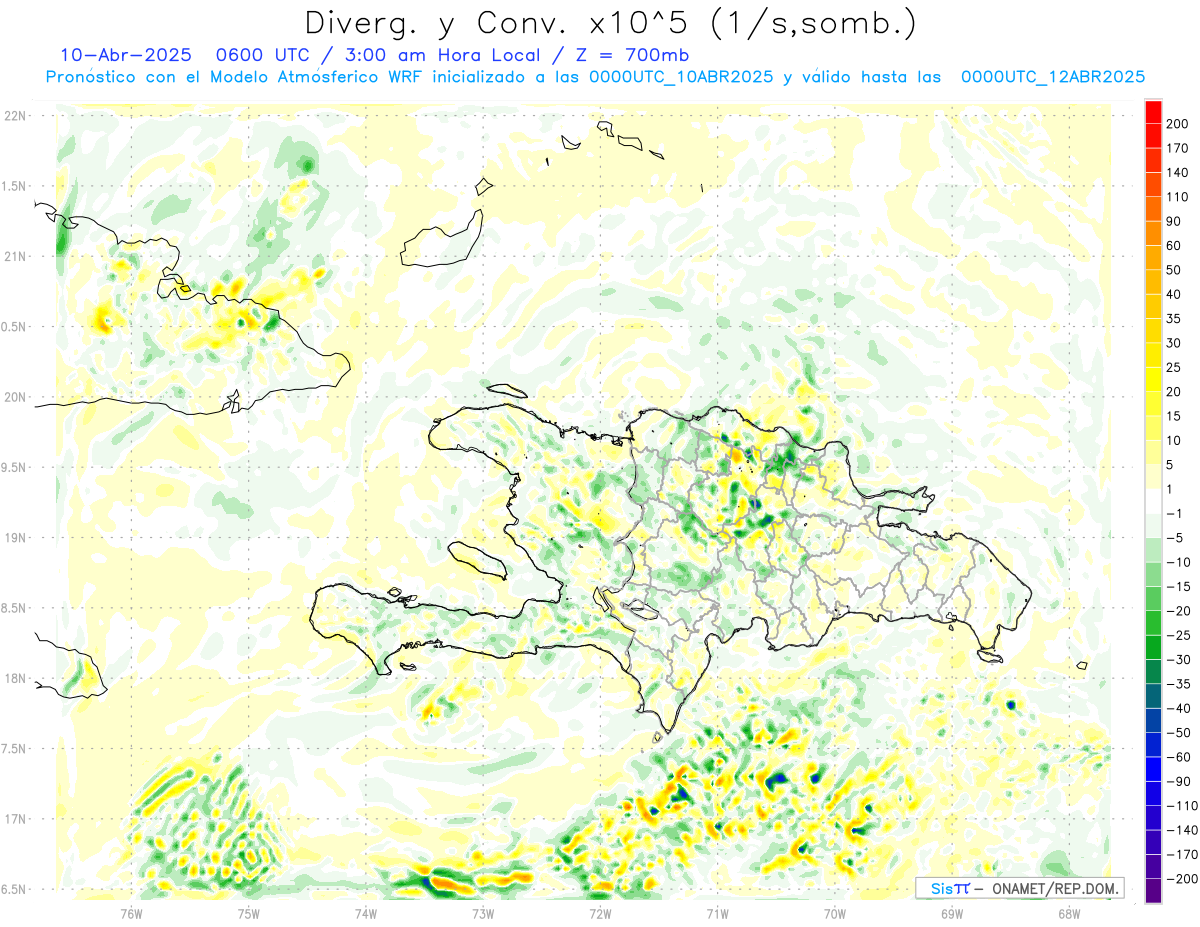Click the positive '35' color bar value
The width and height of the screenshot is (1200, 927).
tap(1175, 319)
